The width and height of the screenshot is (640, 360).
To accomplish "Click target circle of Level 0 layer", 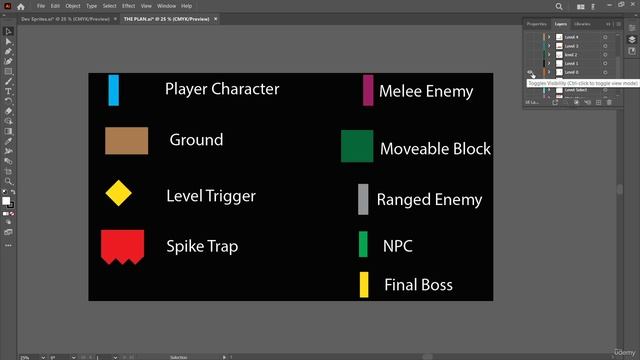I will click(605, 72).
